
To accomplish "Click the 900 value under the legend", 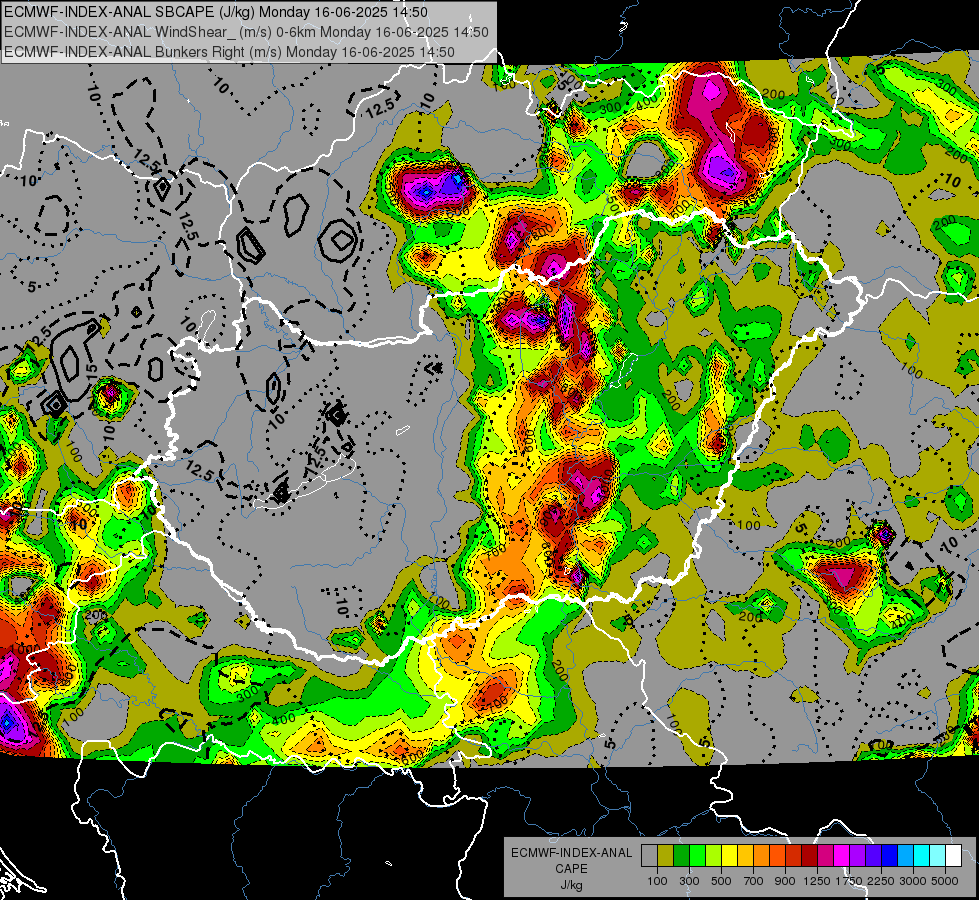I will point(785,881).
